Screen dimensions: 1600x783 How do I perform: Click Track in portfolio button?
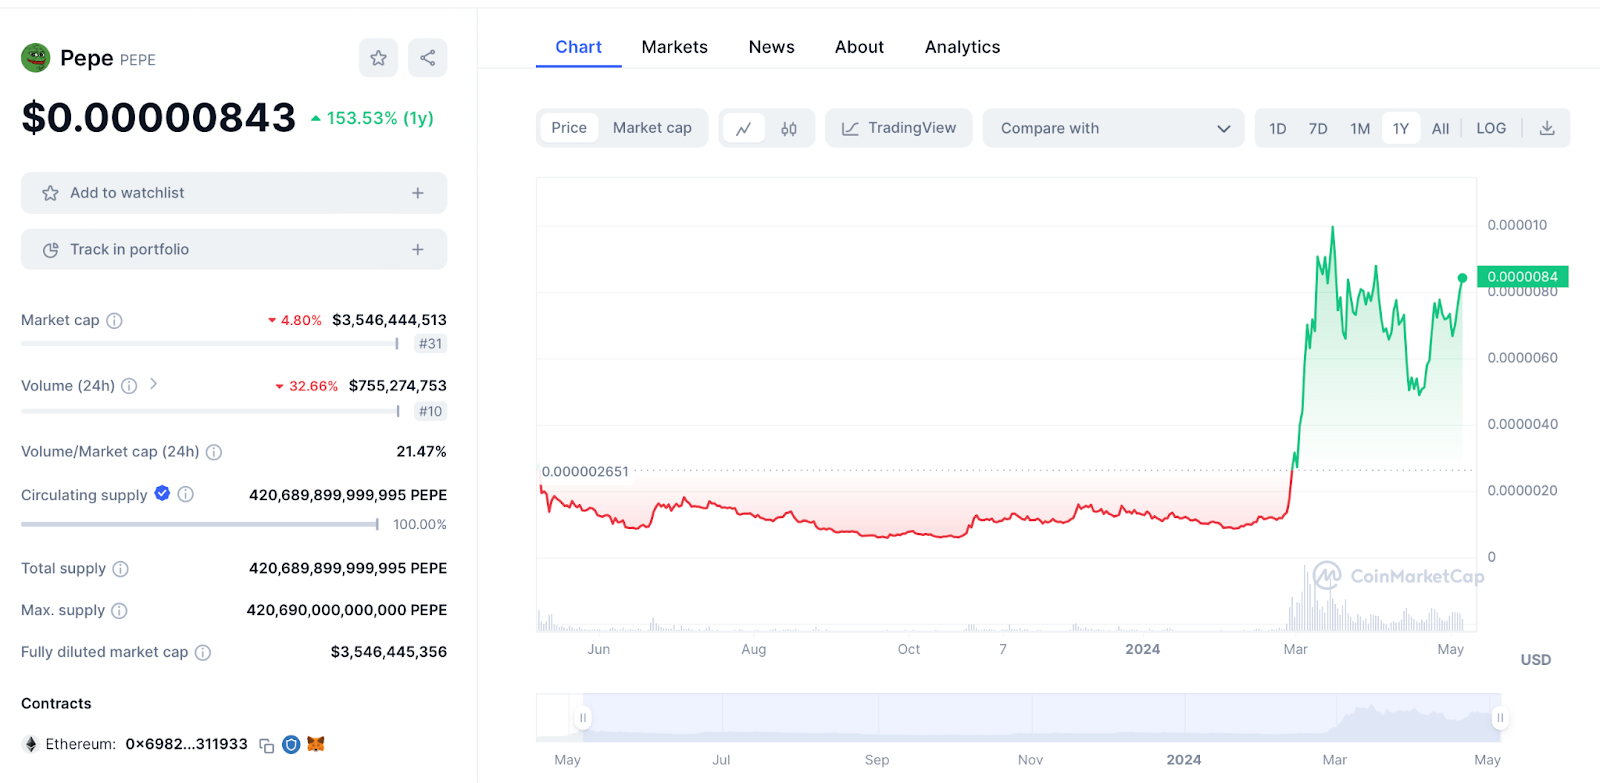tap(234, 250)
